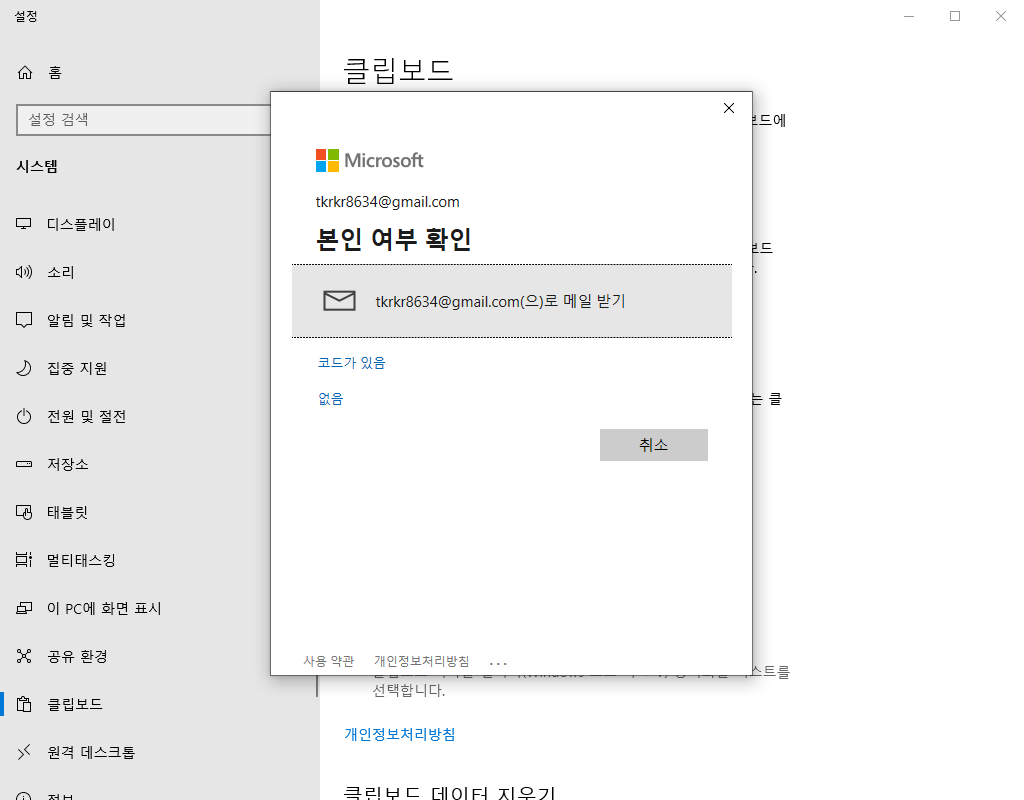
Task: Click the Remote Desktop icon
Action: (x=24, y=752)
